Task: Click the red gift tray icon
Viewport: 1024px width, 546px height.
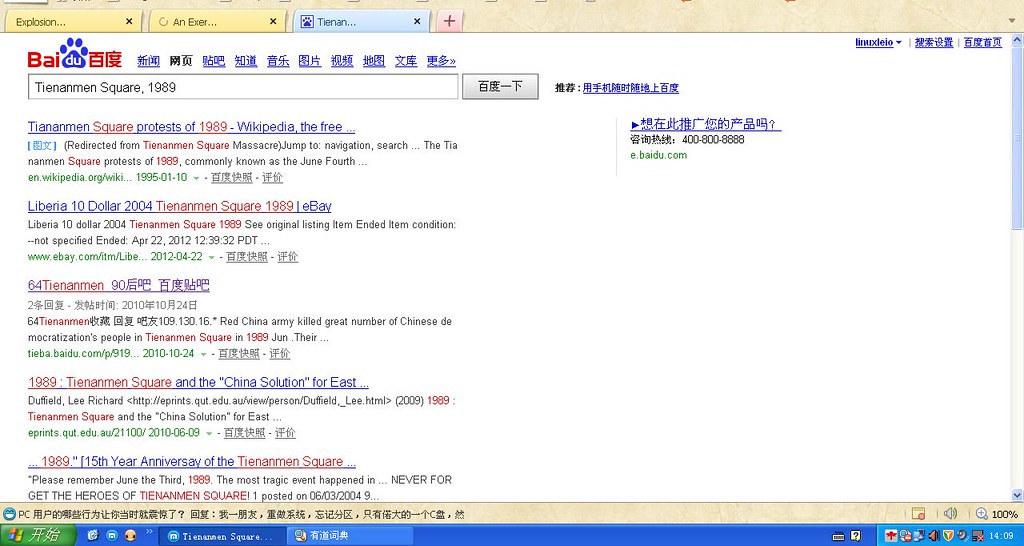Action: [x=892, y=536]
